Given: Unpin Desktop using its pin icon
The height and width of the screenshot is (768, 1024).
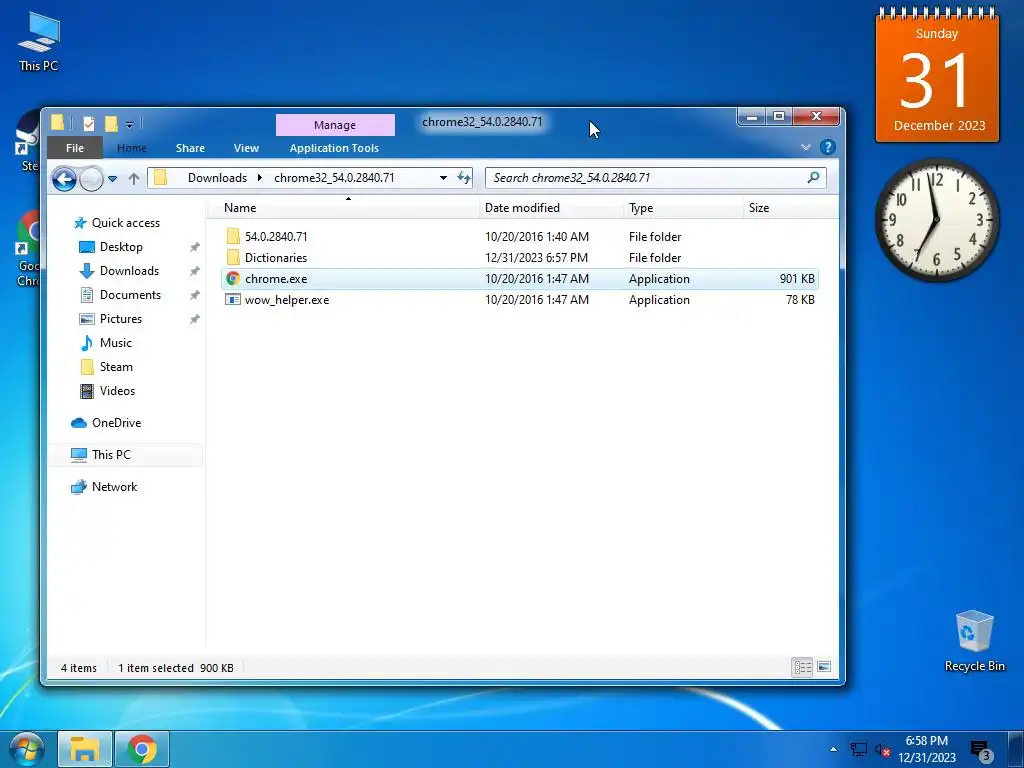Looking at the screenshot, I should click(195, 247).
